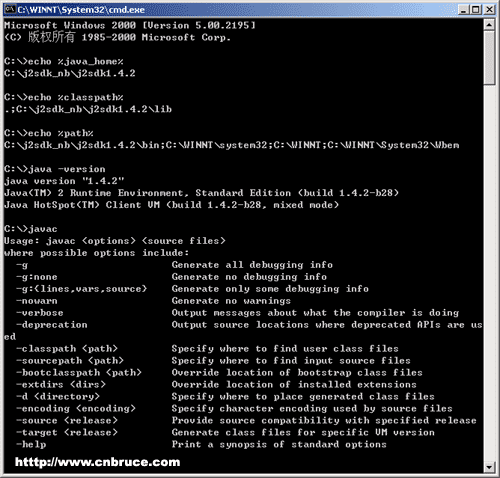Click the '-g:none' option text
Screen dimensions: 500x478
coord(37,277)
